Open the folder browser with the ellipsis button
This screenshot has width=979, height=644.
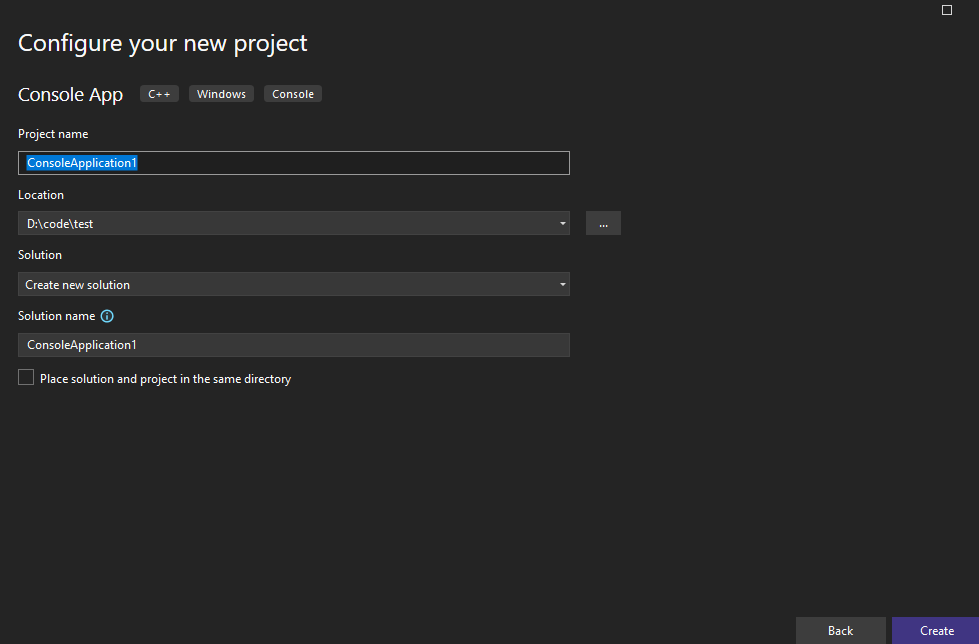603,224
